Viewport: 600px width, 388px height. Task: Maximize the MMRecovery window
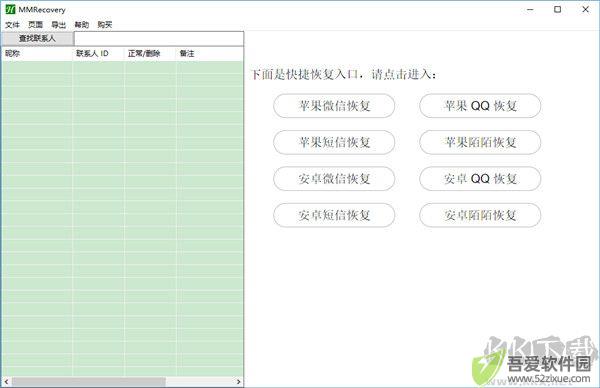[x=558, y=10]
